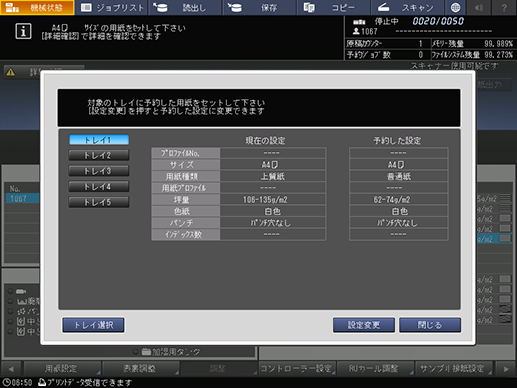Click reserved paper type 普通紙 cell

point(399,176)
